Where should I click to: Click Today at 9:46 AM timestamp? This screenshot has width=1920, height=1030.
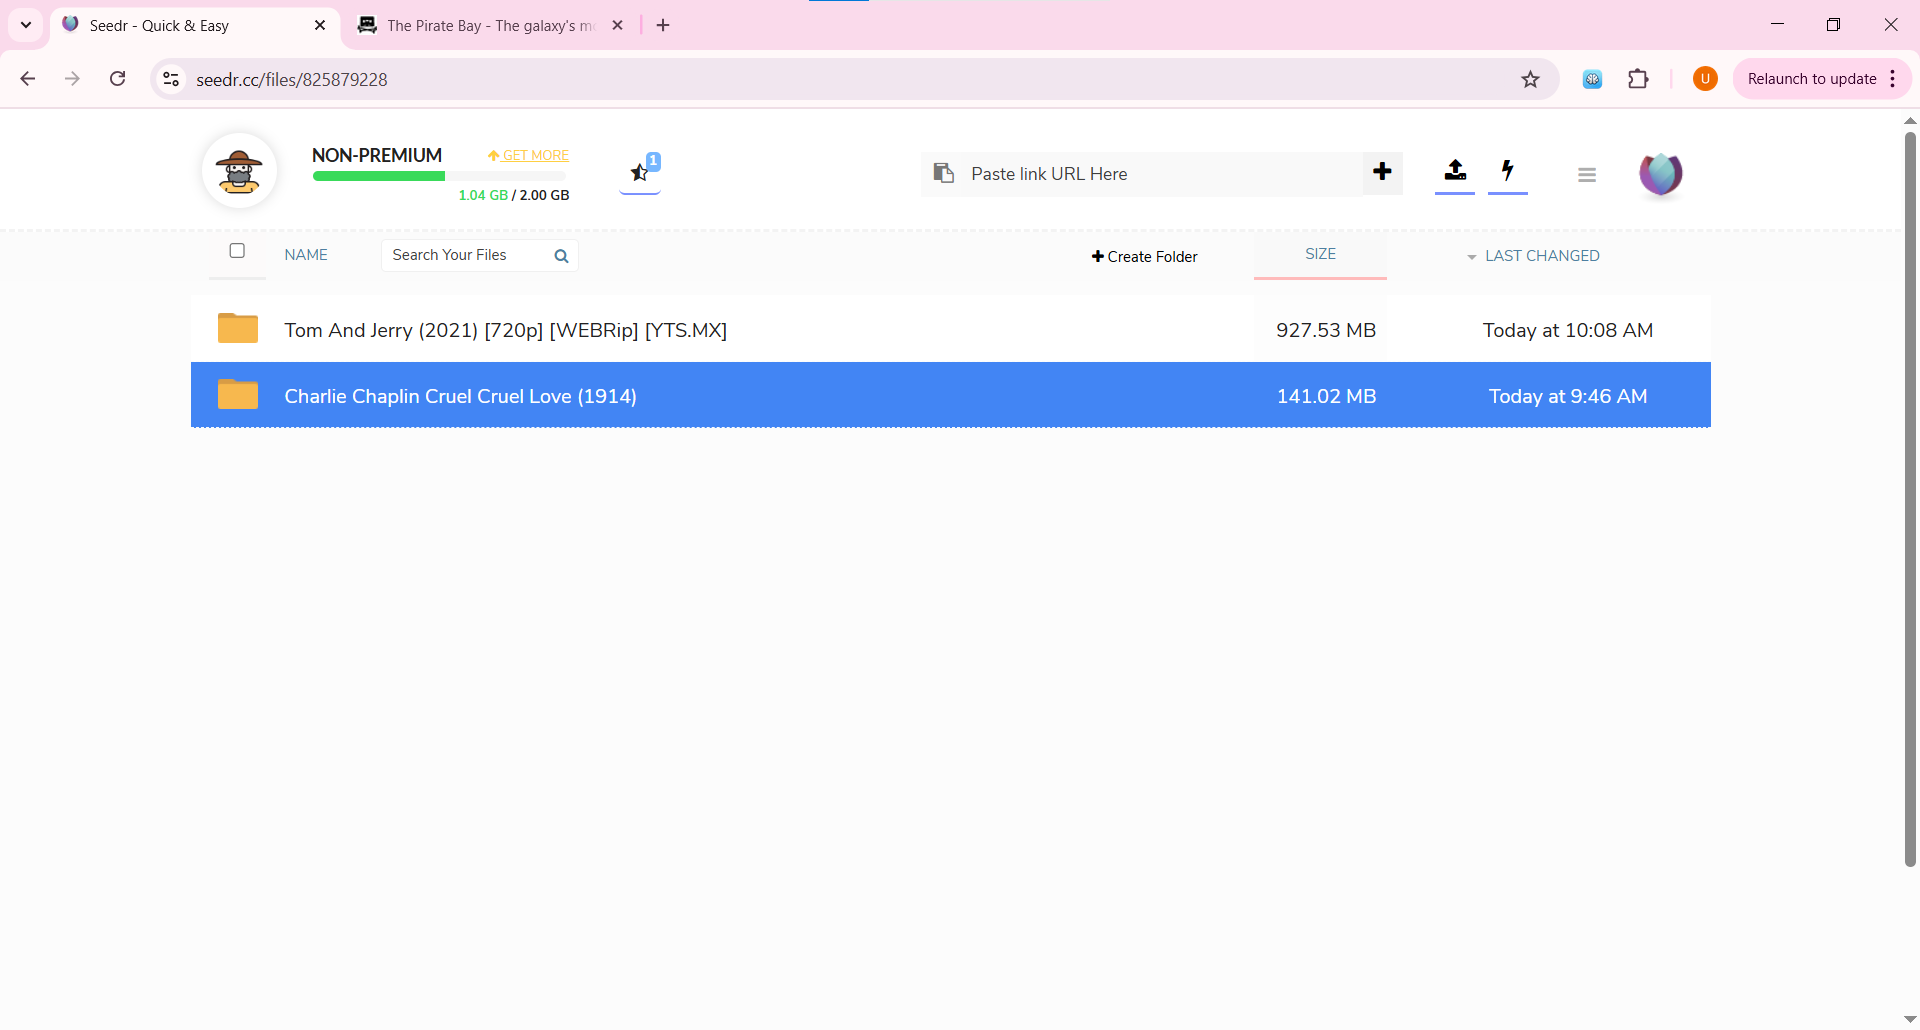[1567, 396]
